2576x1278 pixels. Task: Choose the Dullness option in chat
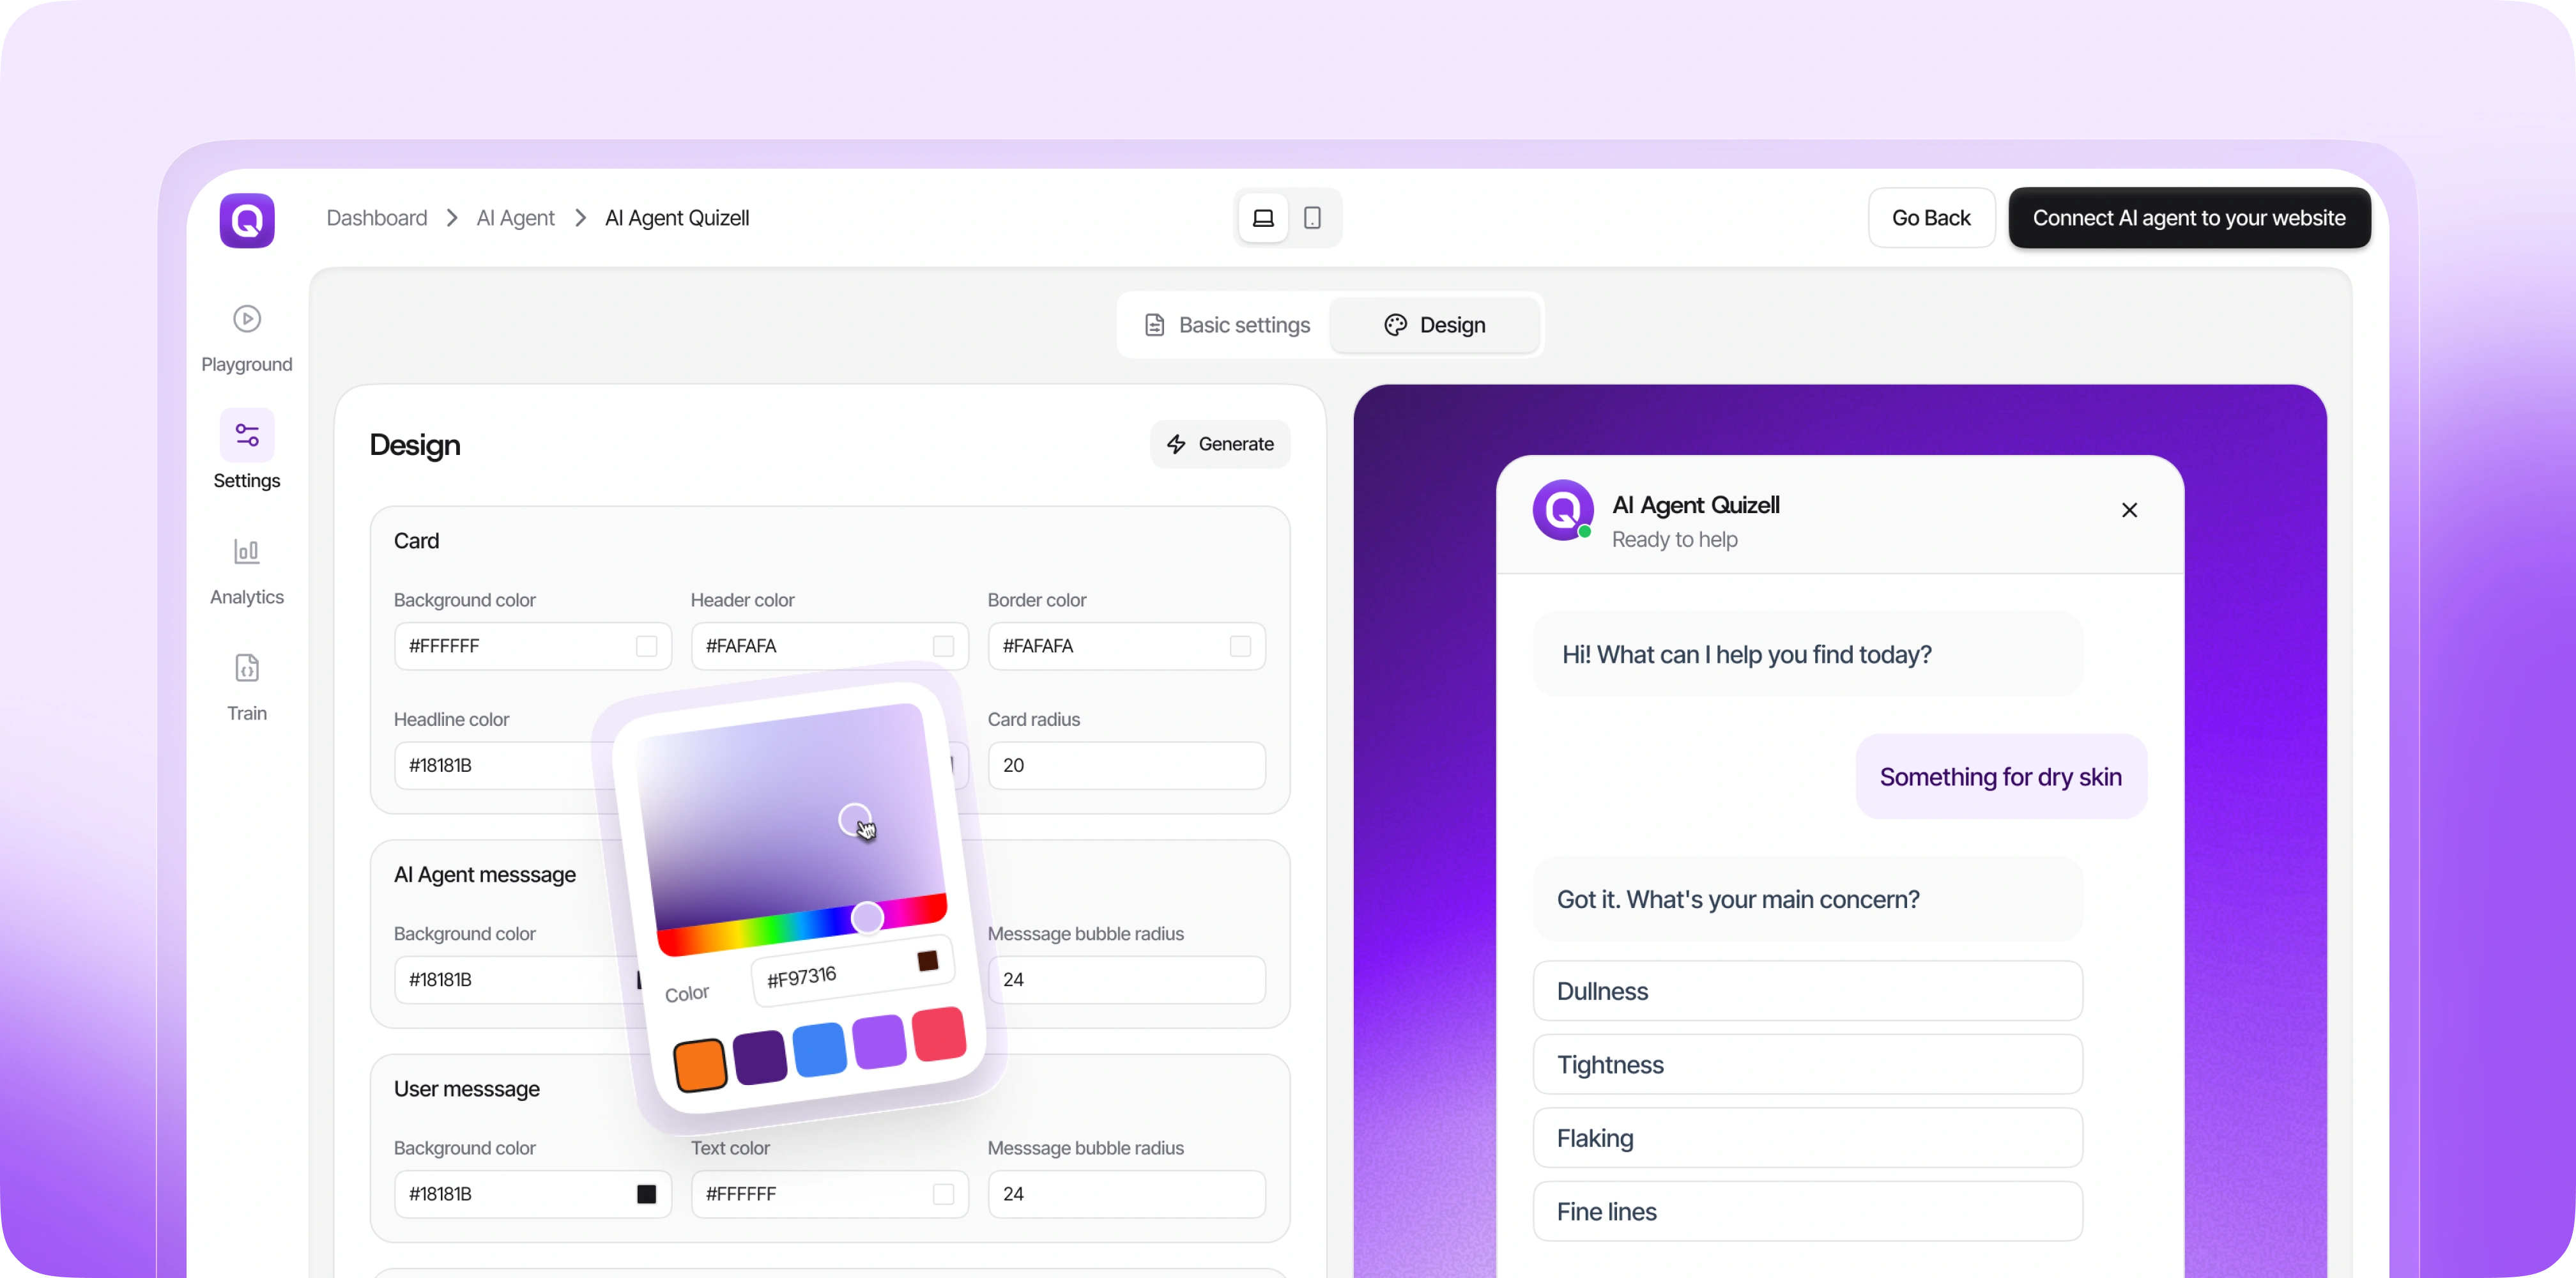pyautogui.click(x=1808, y=991)
